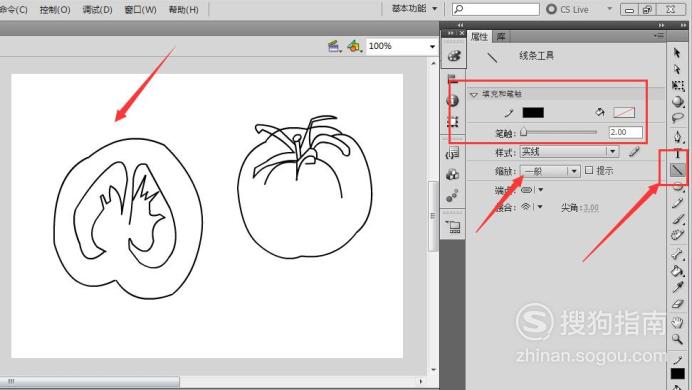Image resolution: width=692 pixels, height=390 pixels.
Task: Click the stroke value 2.00 field
Action: pyautogui.click(x=625, y=132)
